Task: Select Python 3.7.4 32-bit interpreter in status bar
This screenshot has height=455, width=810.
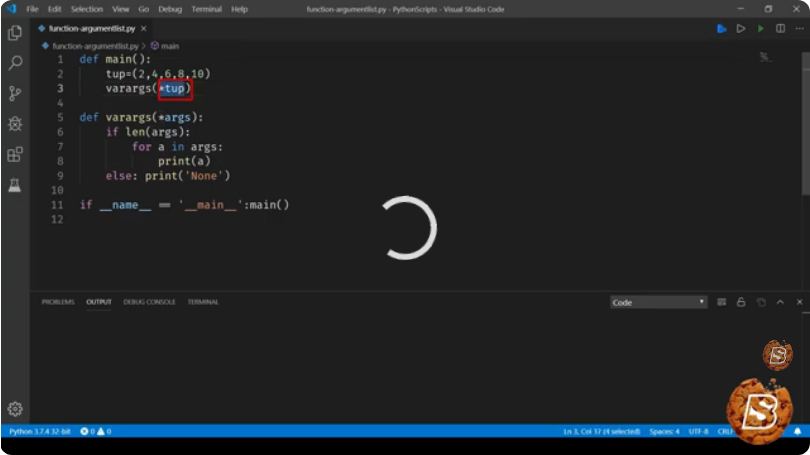Action: pos(40,431)
